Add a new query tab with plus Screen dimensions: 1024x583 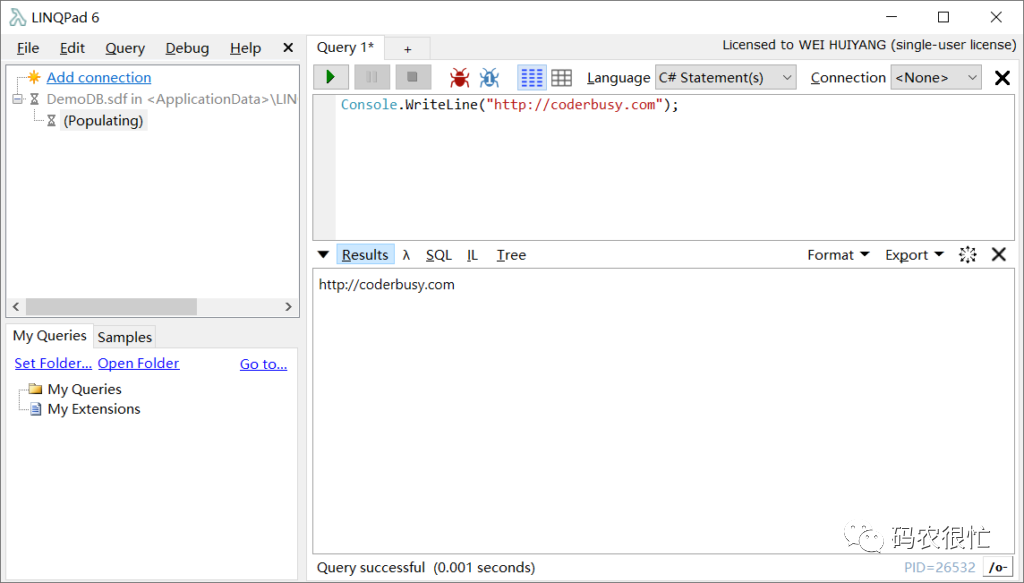point(408,49)
